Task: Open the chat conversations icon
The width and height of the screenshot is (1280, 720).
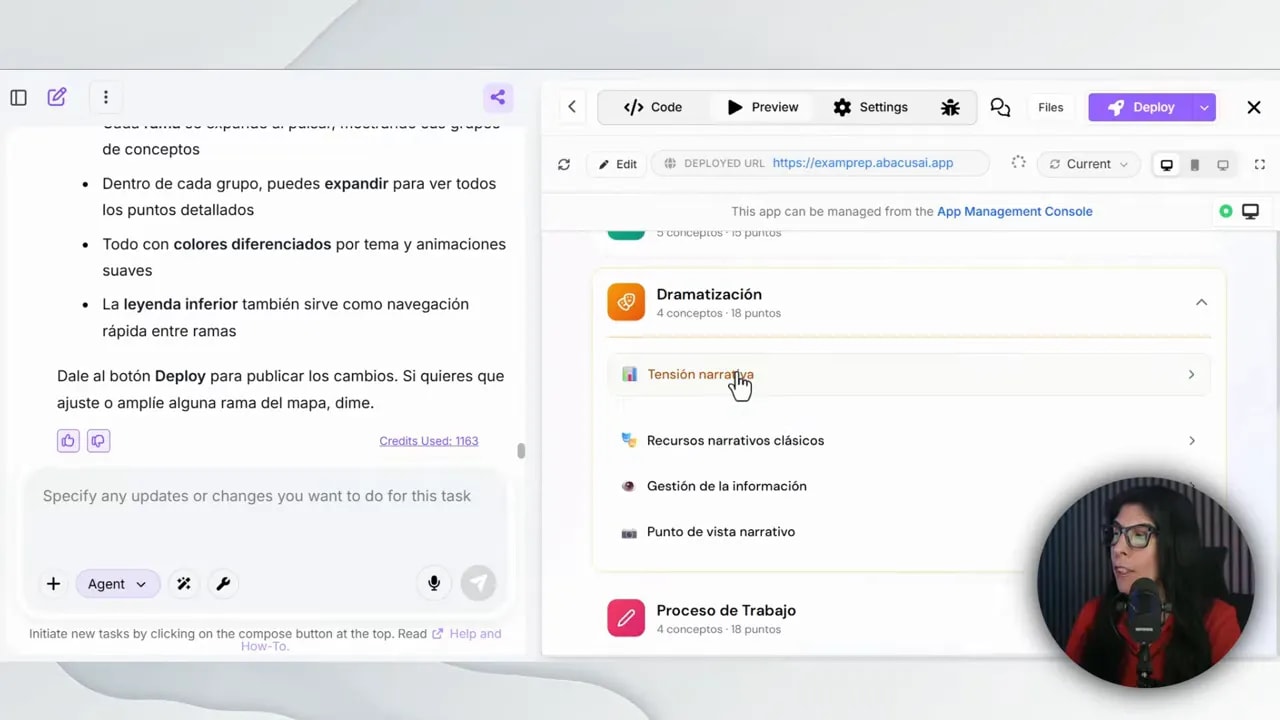Action: coord(1000,107)
